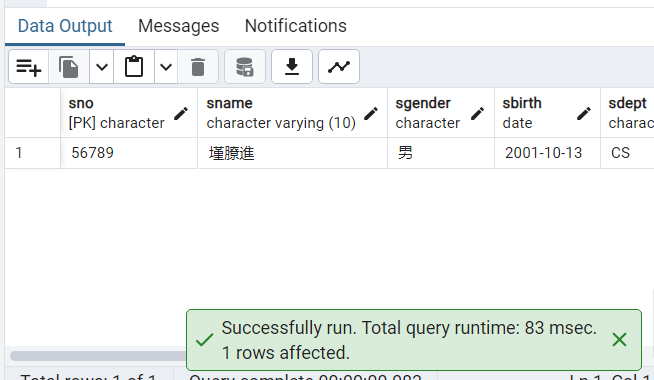Image resolution: width=654 pixels, height=380 pixels.
Task: Expand the copy options dropdown arrow
Action: tap(102, 67)
